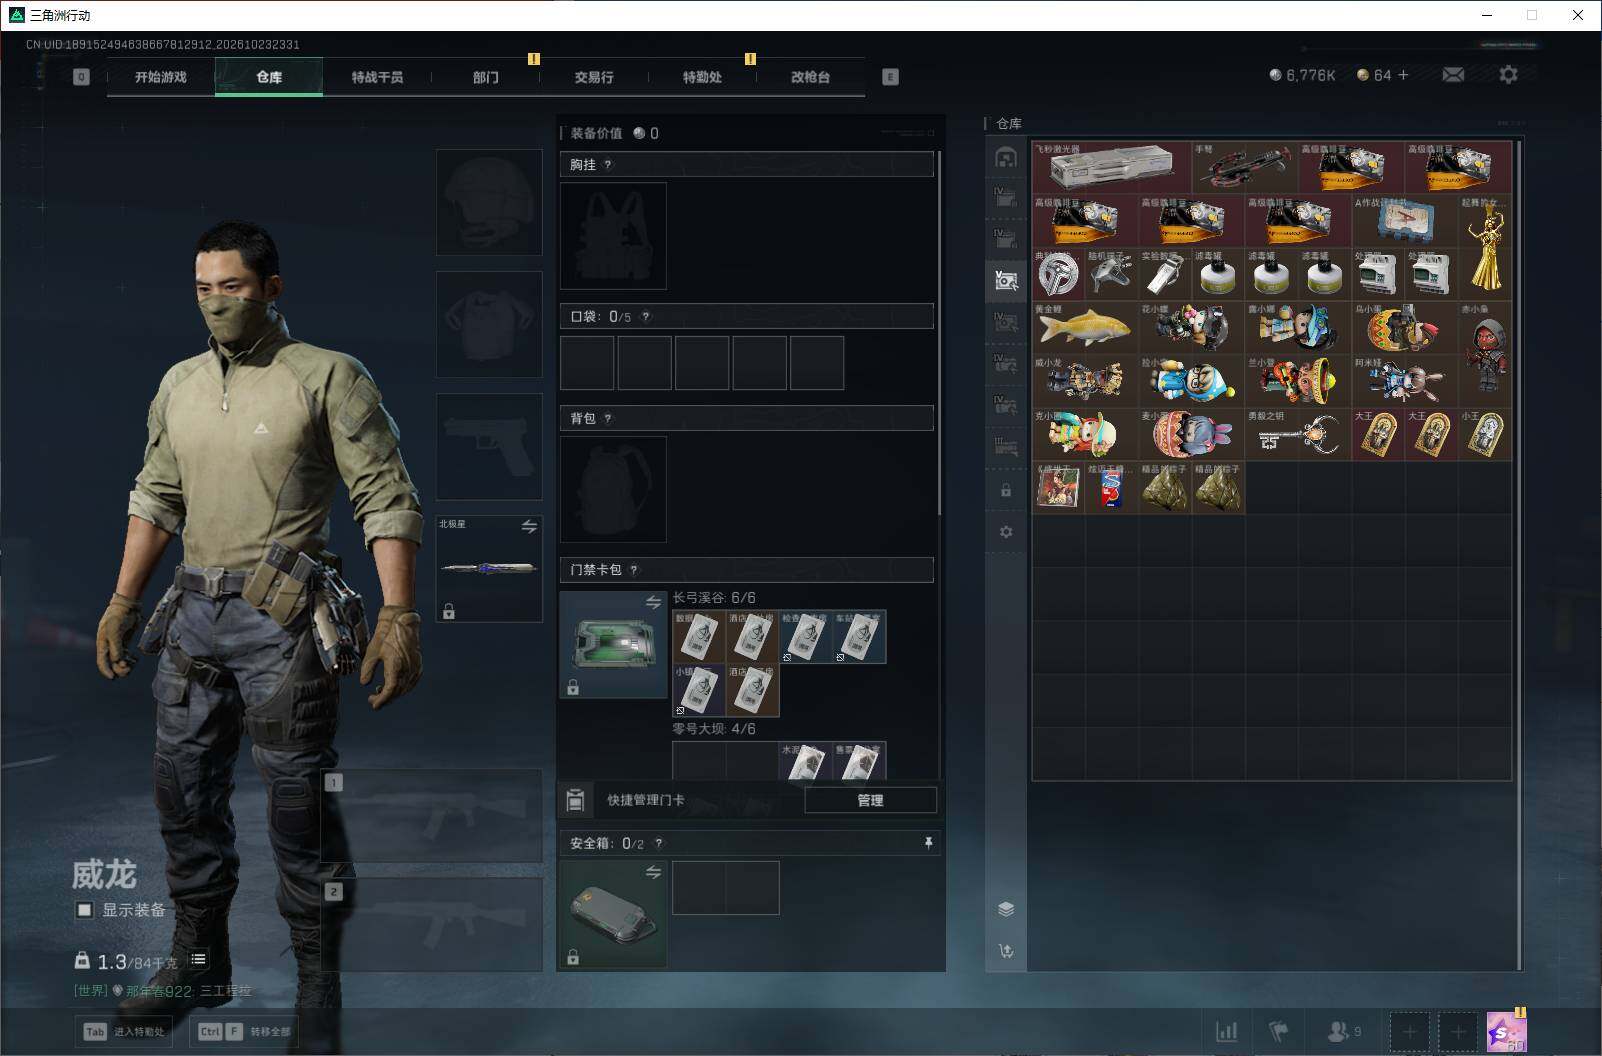Open the 改枪台 tab
Viewport: 1602px width, 1056px height.
(x=810, y=77)
